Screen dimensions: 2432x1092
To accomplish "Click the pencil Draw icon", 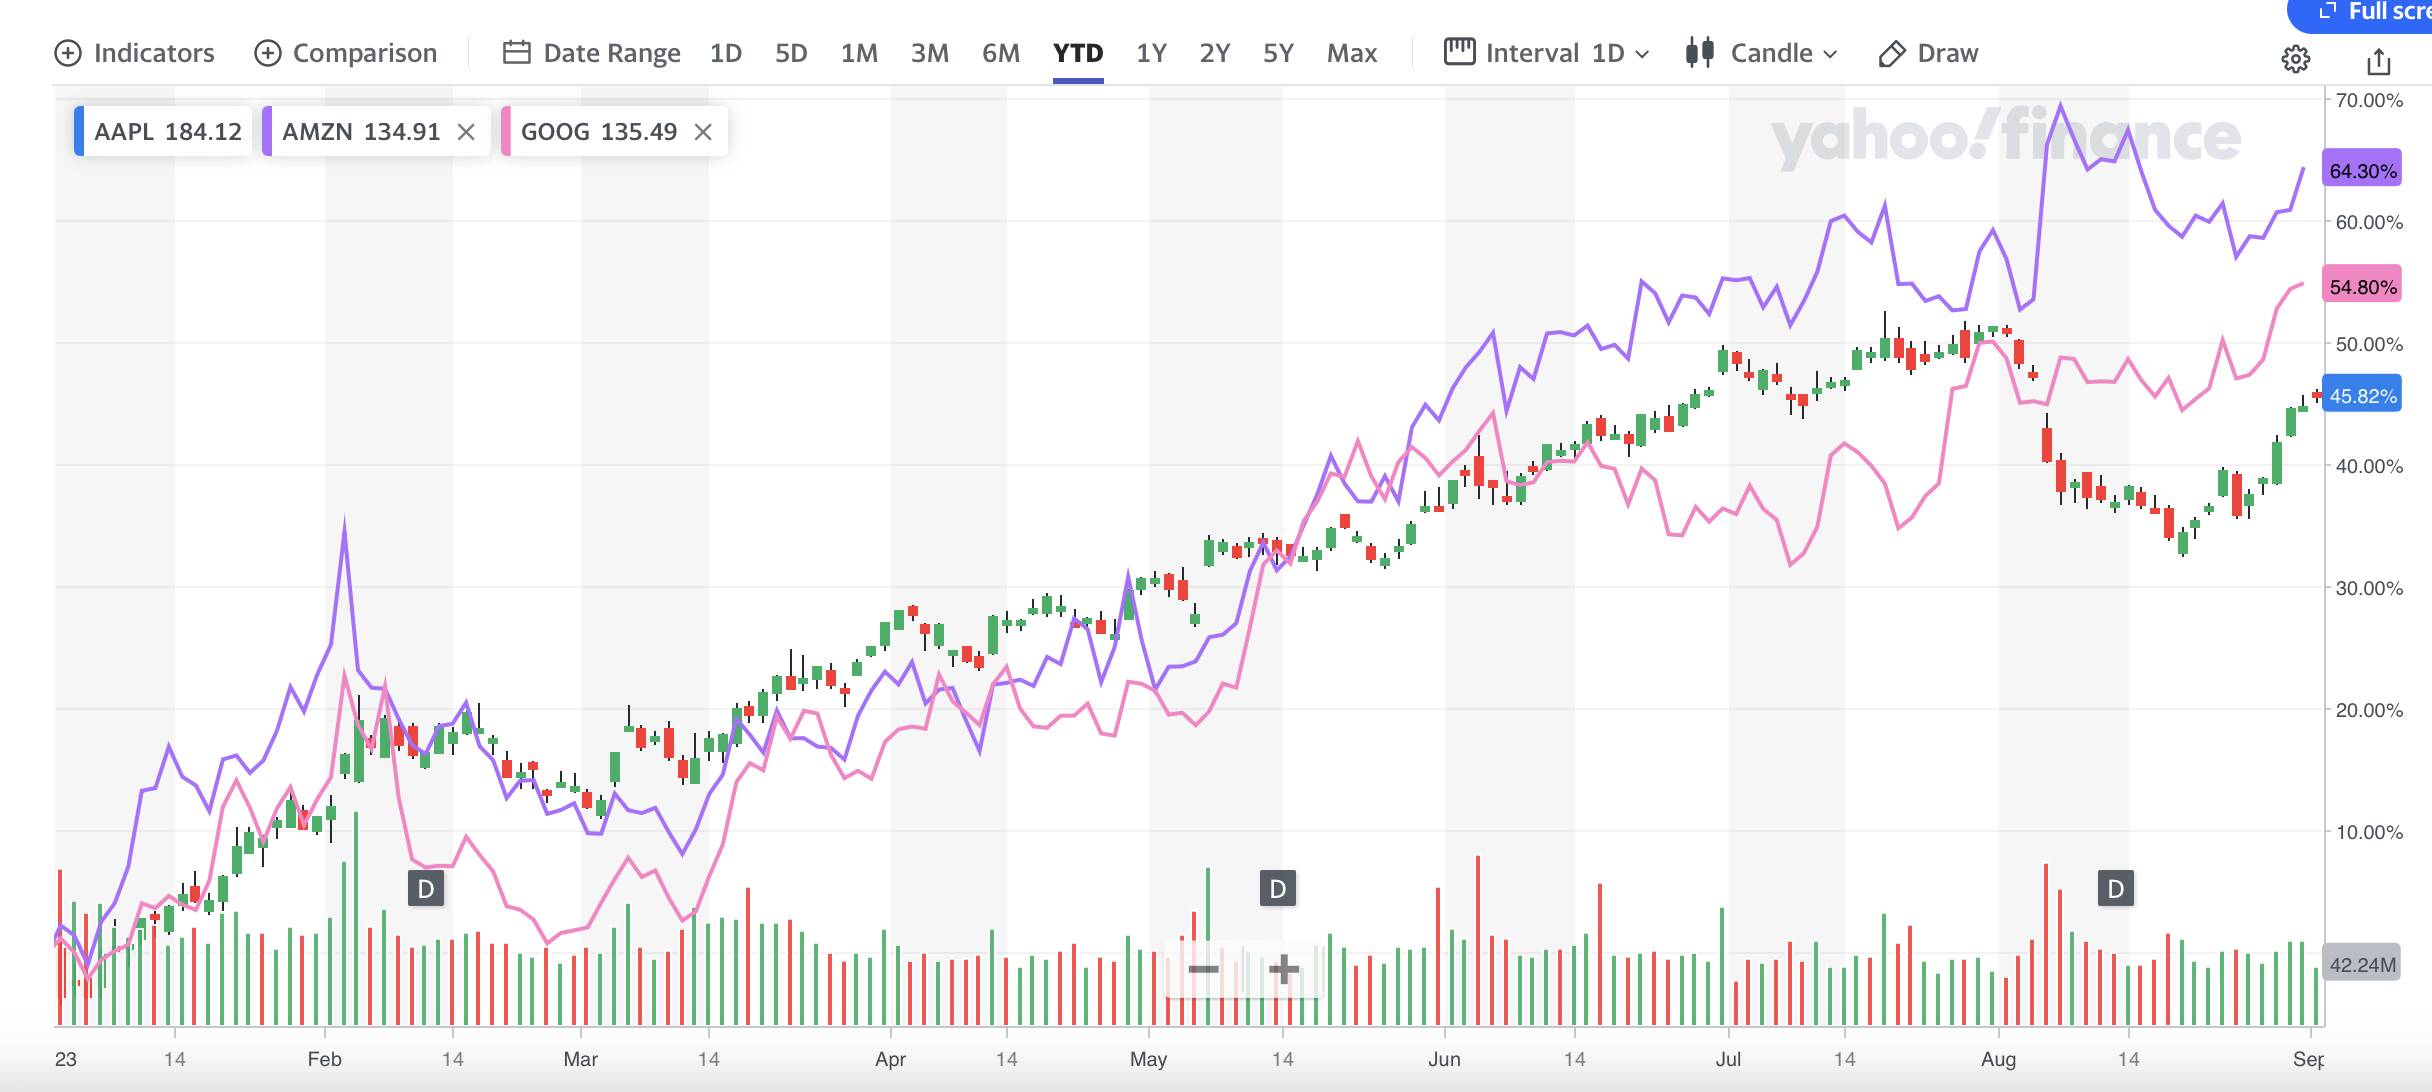I will pyautogui.click(x=1892, y=53).
